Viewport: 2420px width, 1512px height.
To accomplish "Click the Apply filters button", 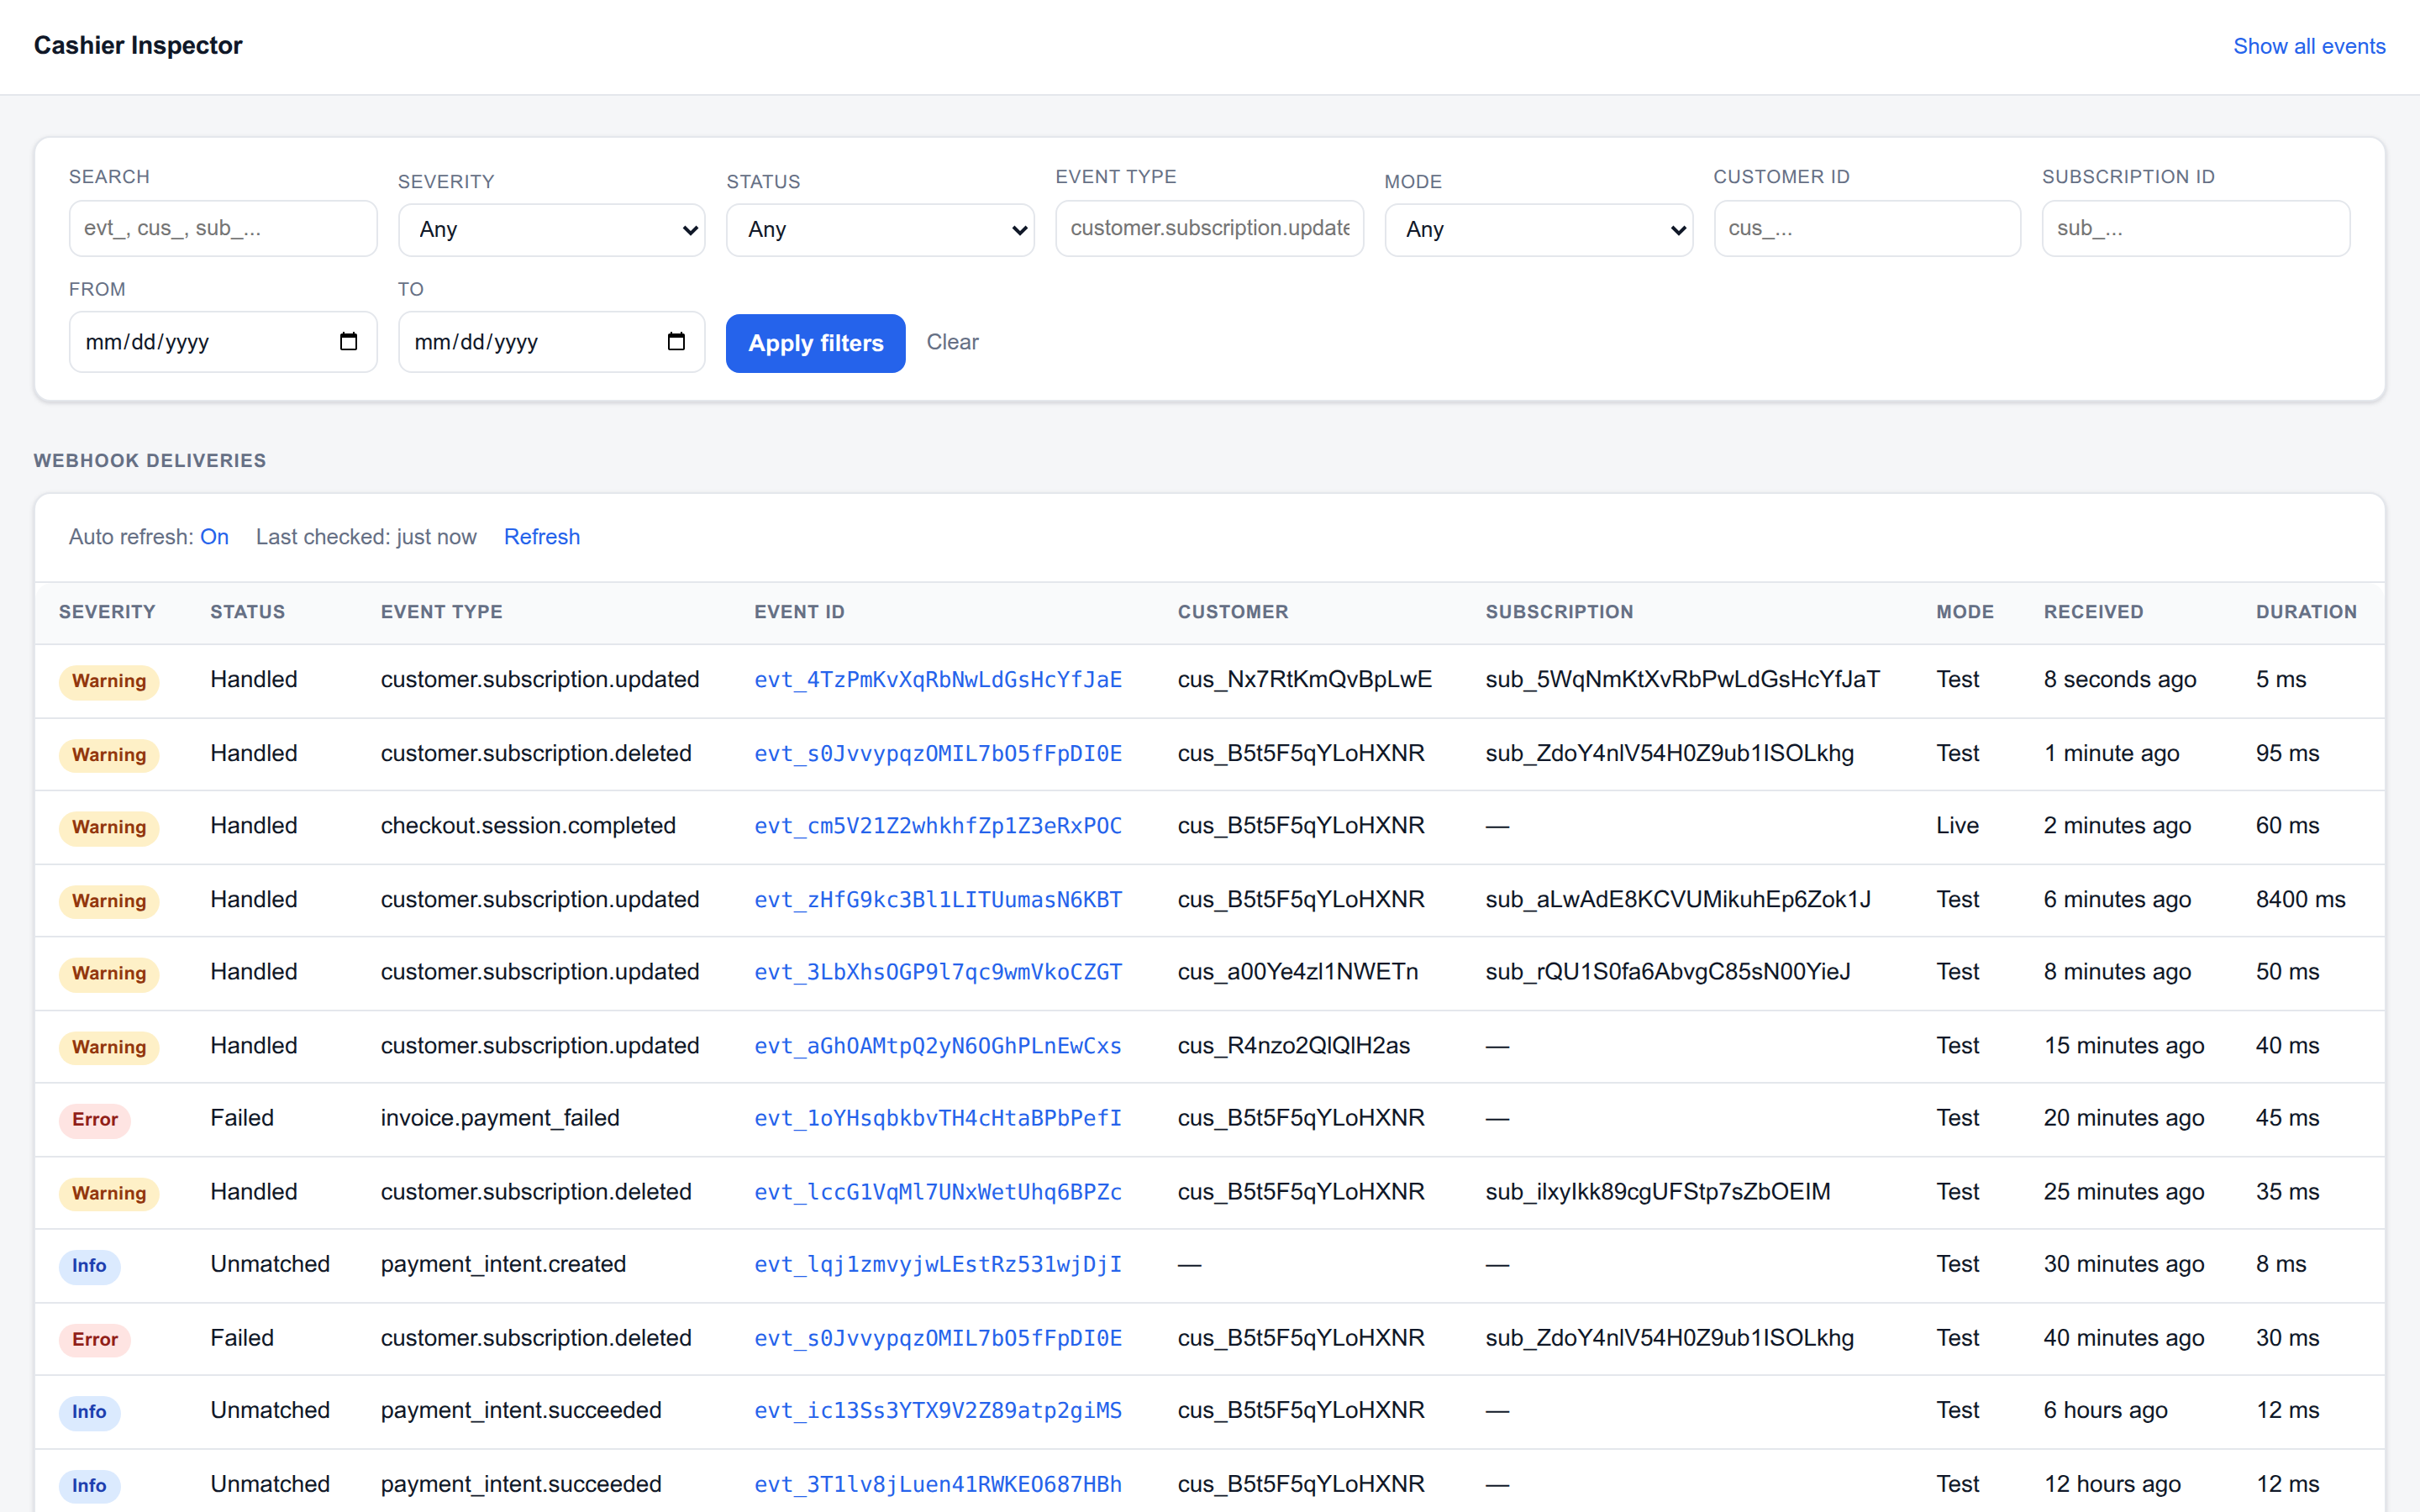I will pyautogui.click(x=815, y=343).
